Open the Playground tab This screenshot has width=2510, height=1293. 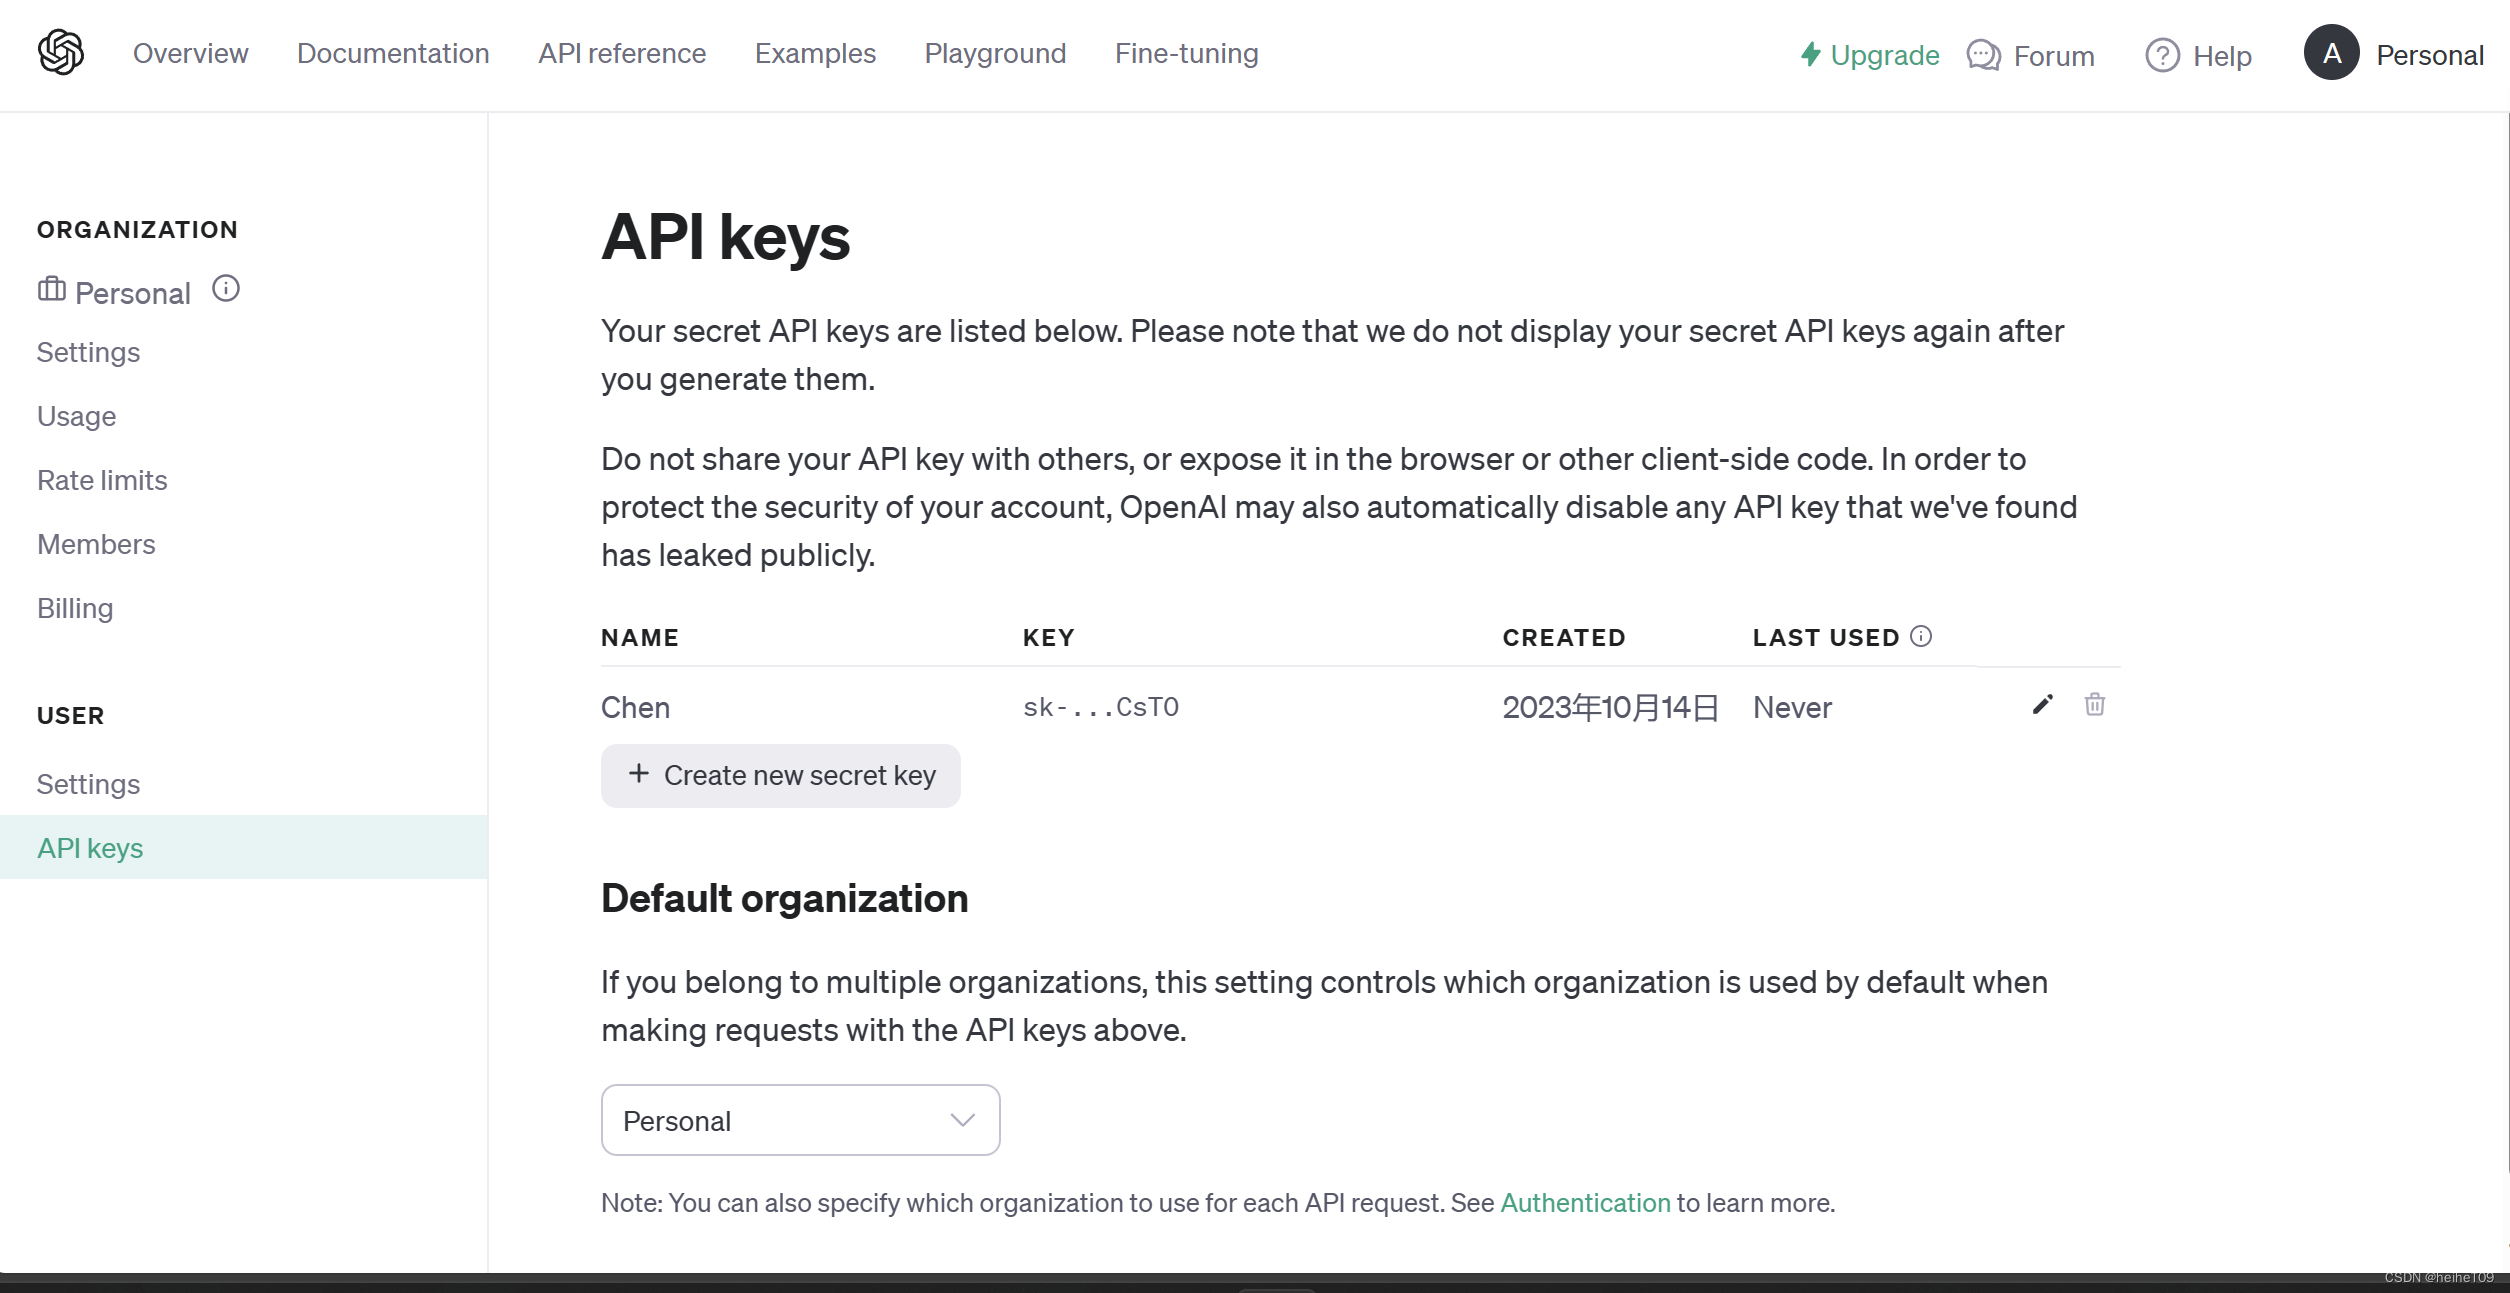(x=995, y=54)
